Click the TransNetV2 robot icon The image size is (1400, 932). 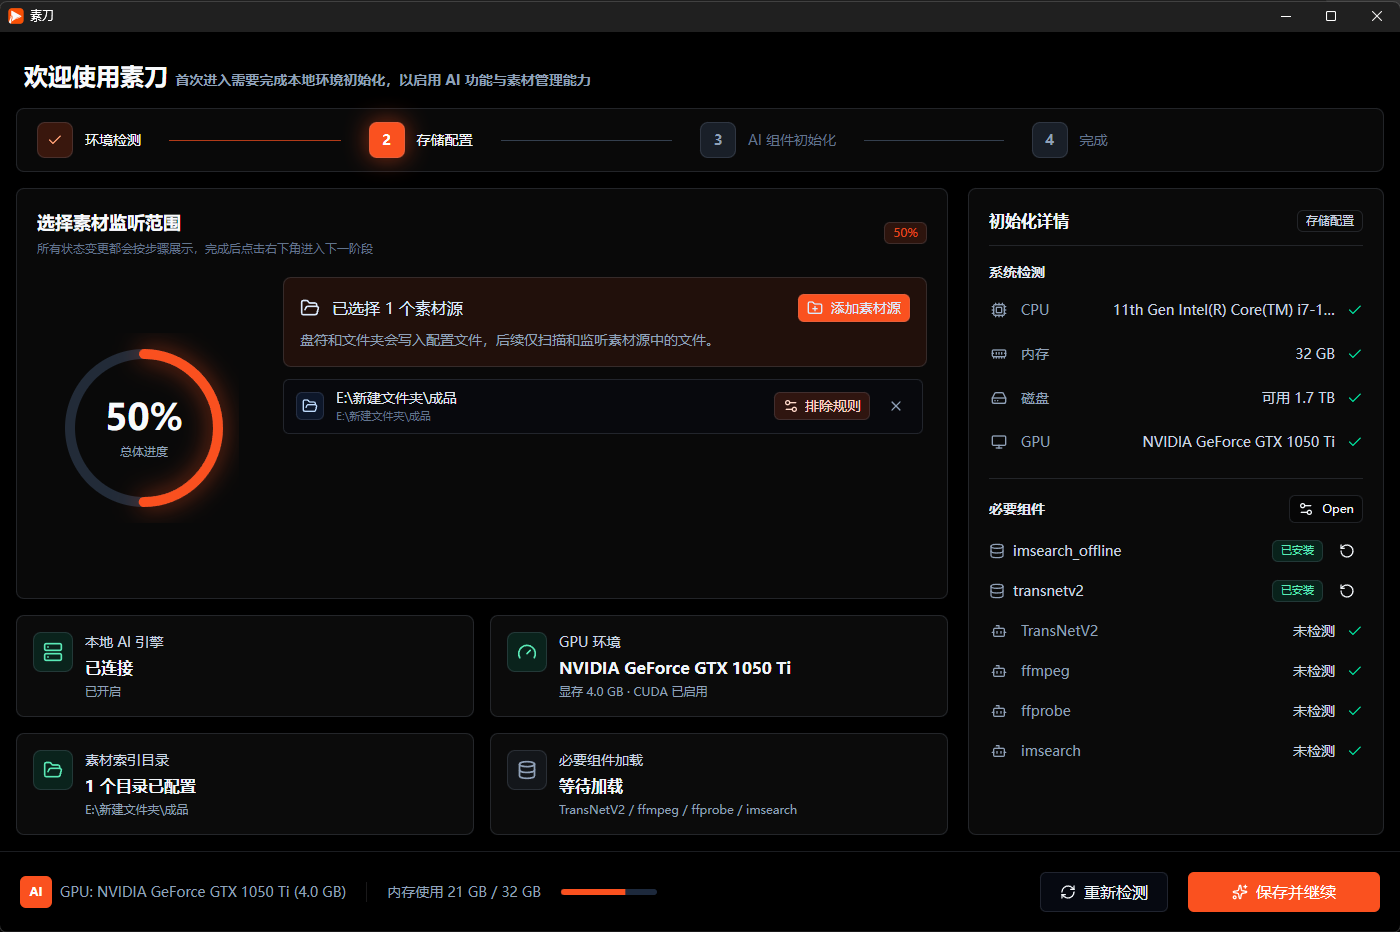point(999,631)
